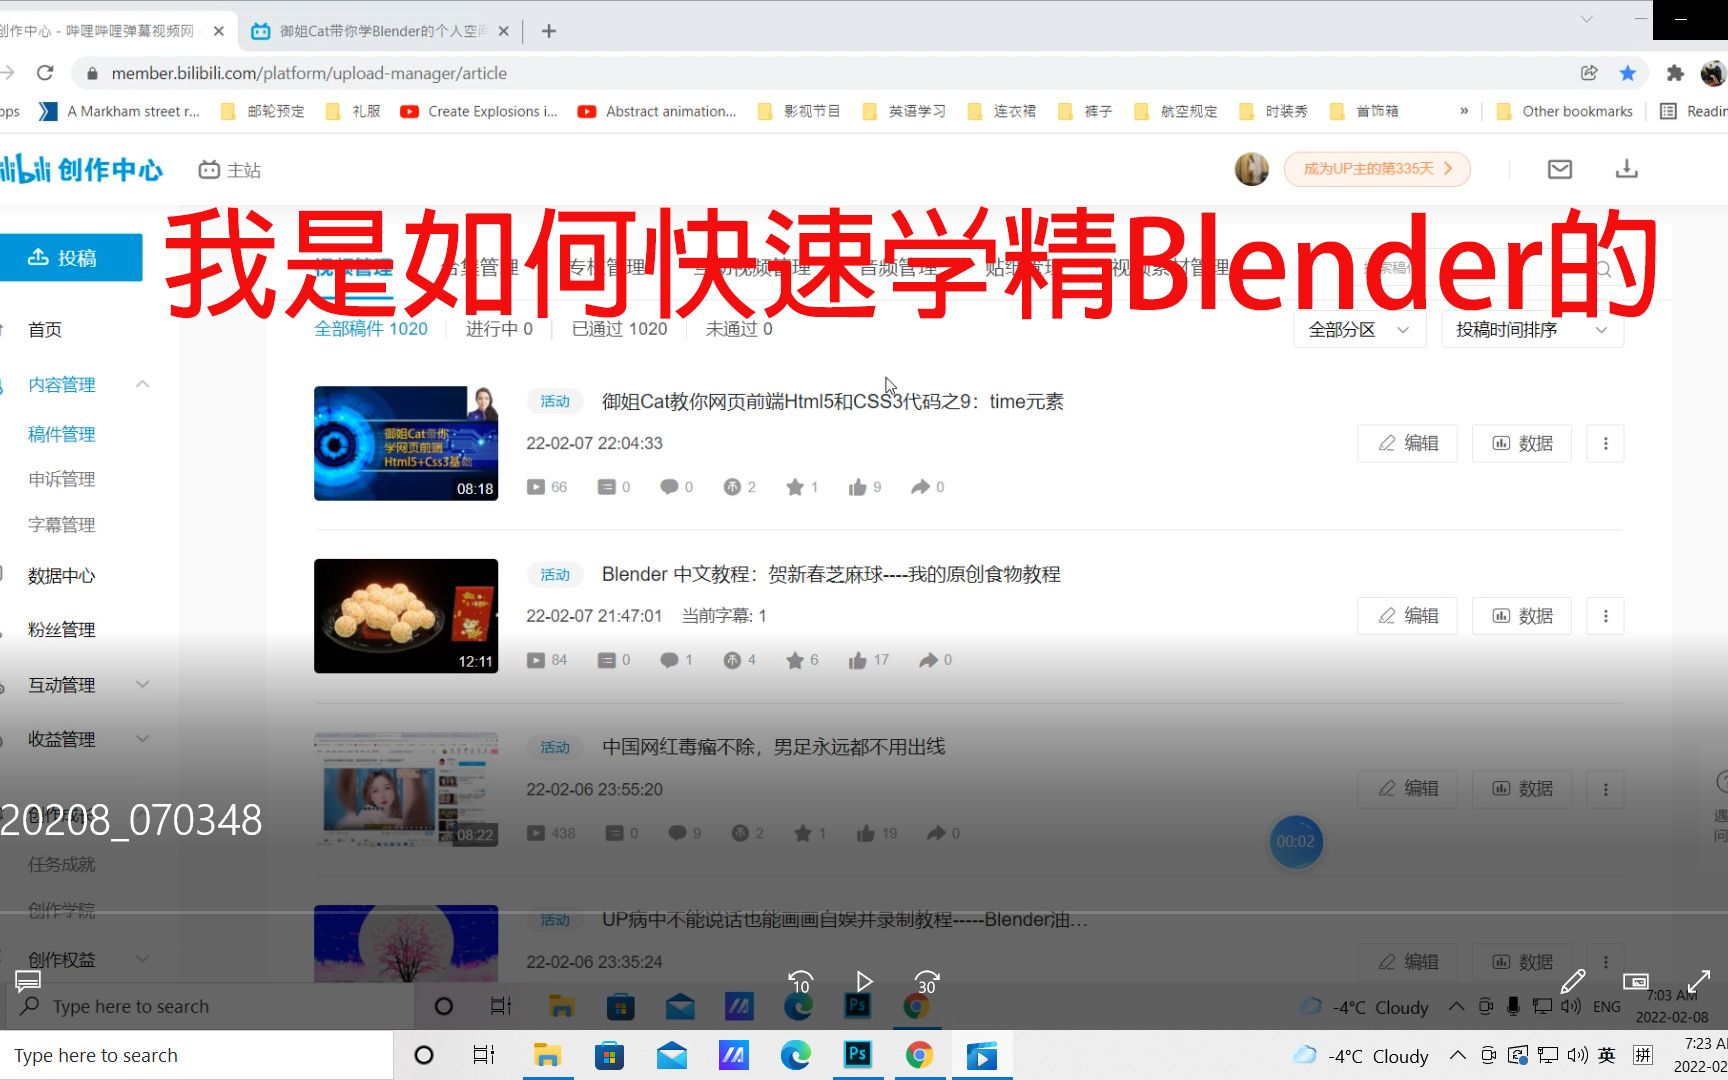Click the download icon in 创作中心 header
Viewport: 1728px width, 1080px height.
1627,169
